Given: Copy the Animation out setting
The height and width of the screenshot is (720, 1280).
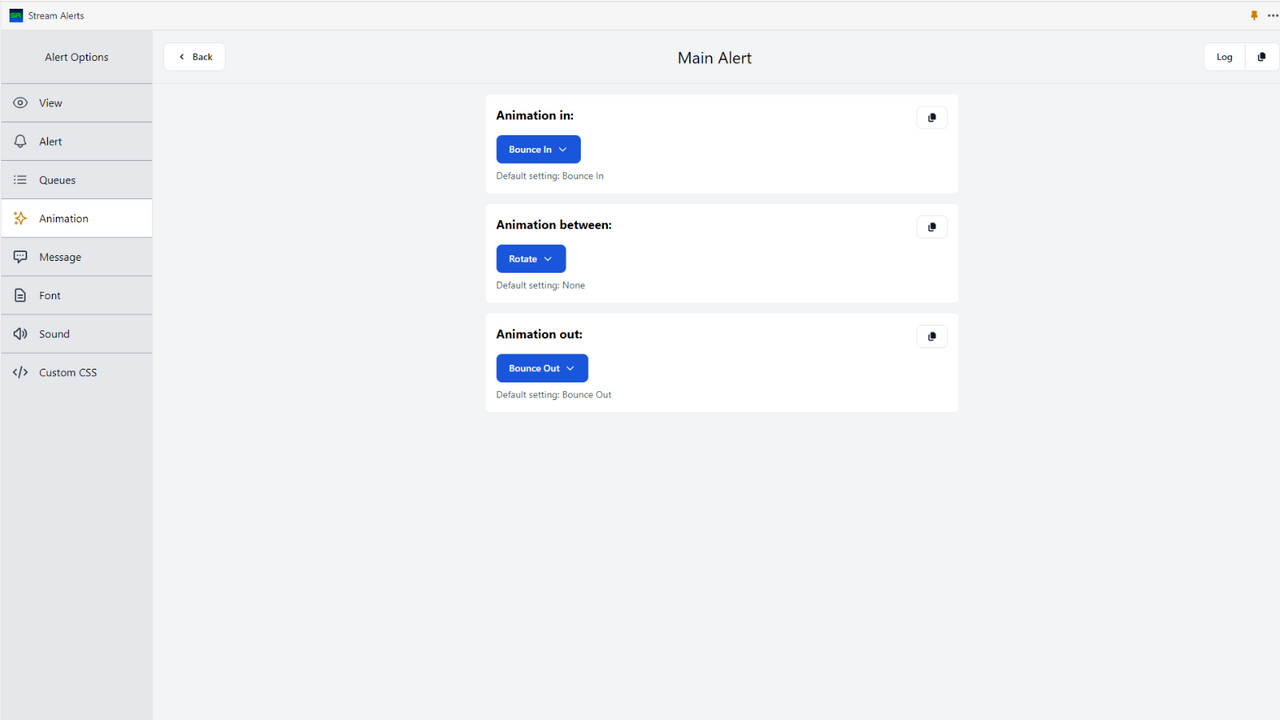Looking at the screenshot, I should point(931,336).
